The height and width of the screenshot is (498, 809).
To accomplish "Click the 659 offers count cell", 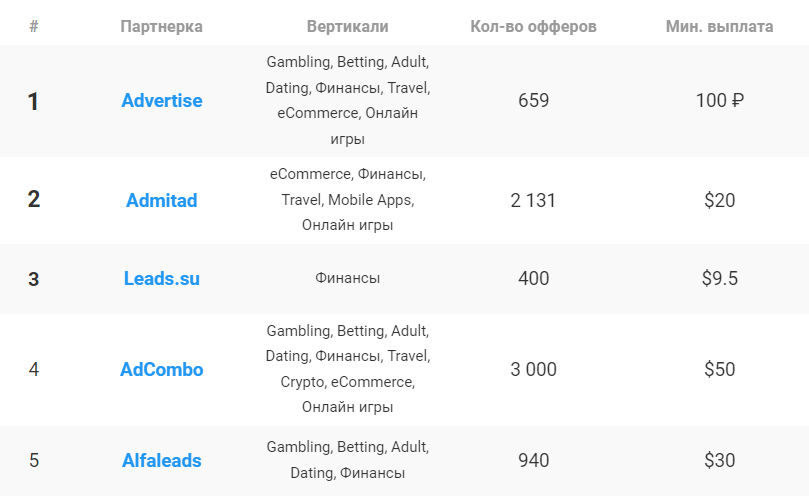I will pos(533,101).
